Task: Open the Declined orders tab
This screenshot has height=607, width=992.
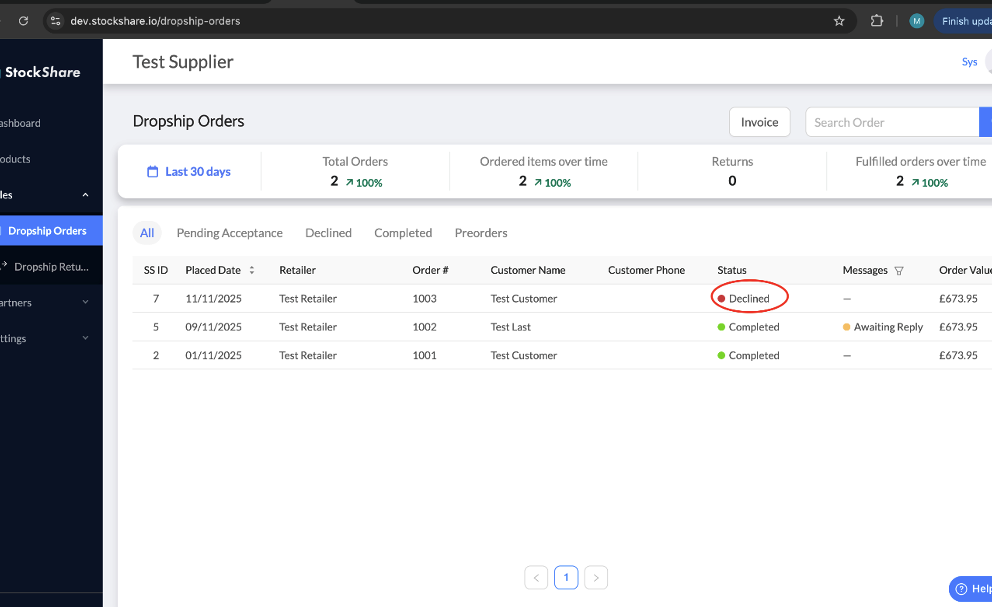Action: [x=328, y=233]
